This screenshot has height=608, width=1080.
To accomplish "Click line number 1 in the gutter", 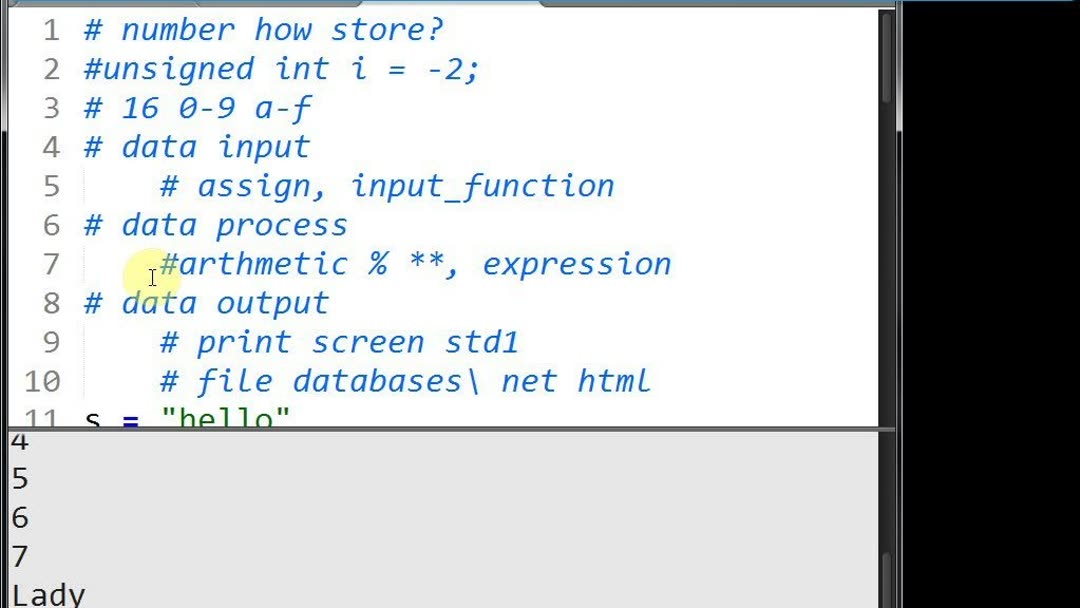I will pyautogui.click(x=50, y=30).
